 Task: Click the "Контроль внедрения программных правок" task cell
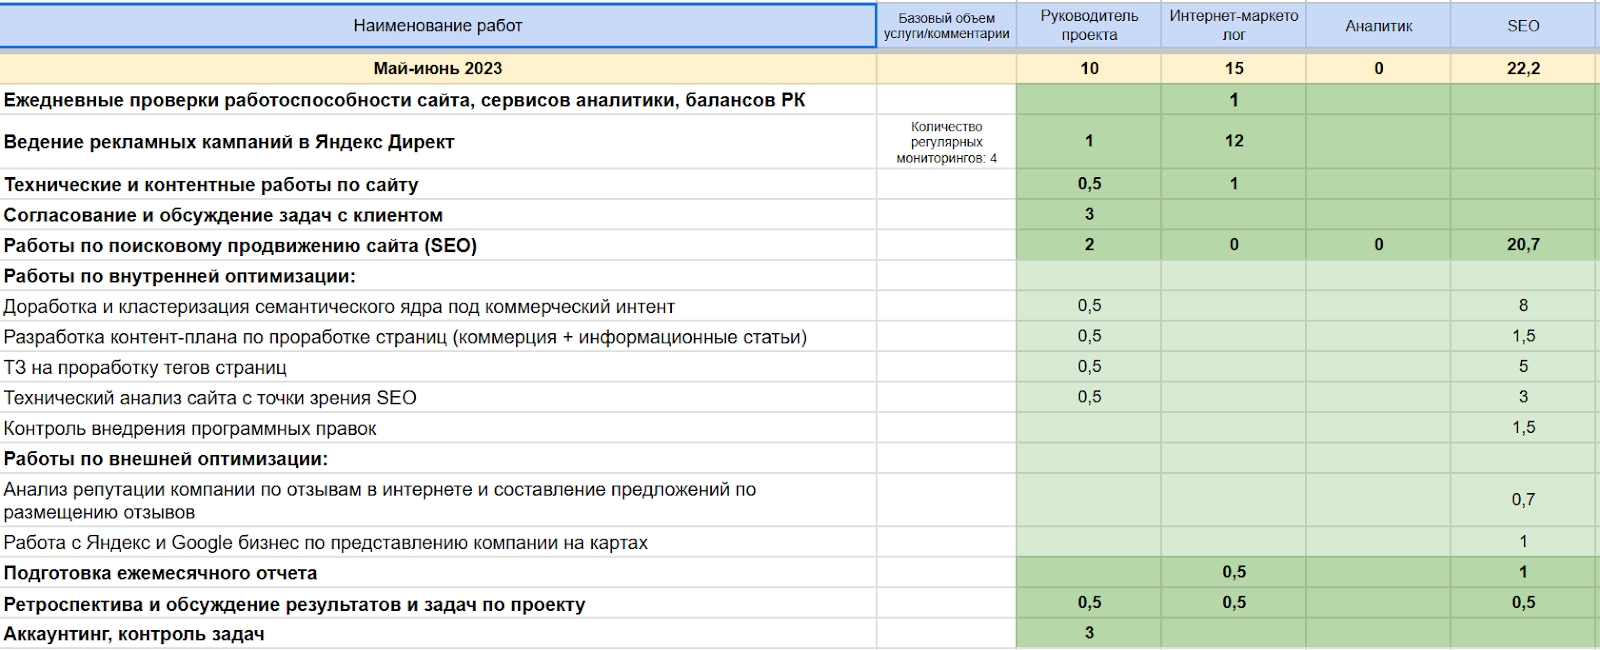pos(190,429)
